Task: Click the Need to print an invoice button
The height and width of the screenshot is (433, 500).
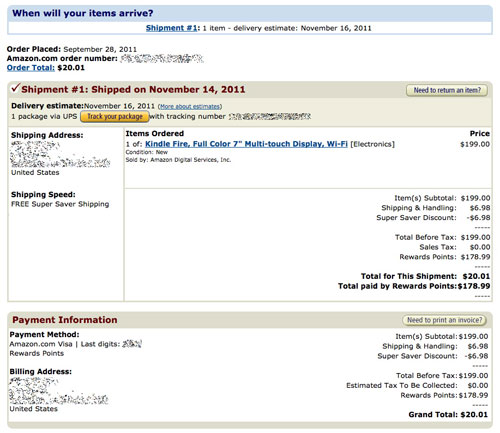Action: tap(444, 320)
